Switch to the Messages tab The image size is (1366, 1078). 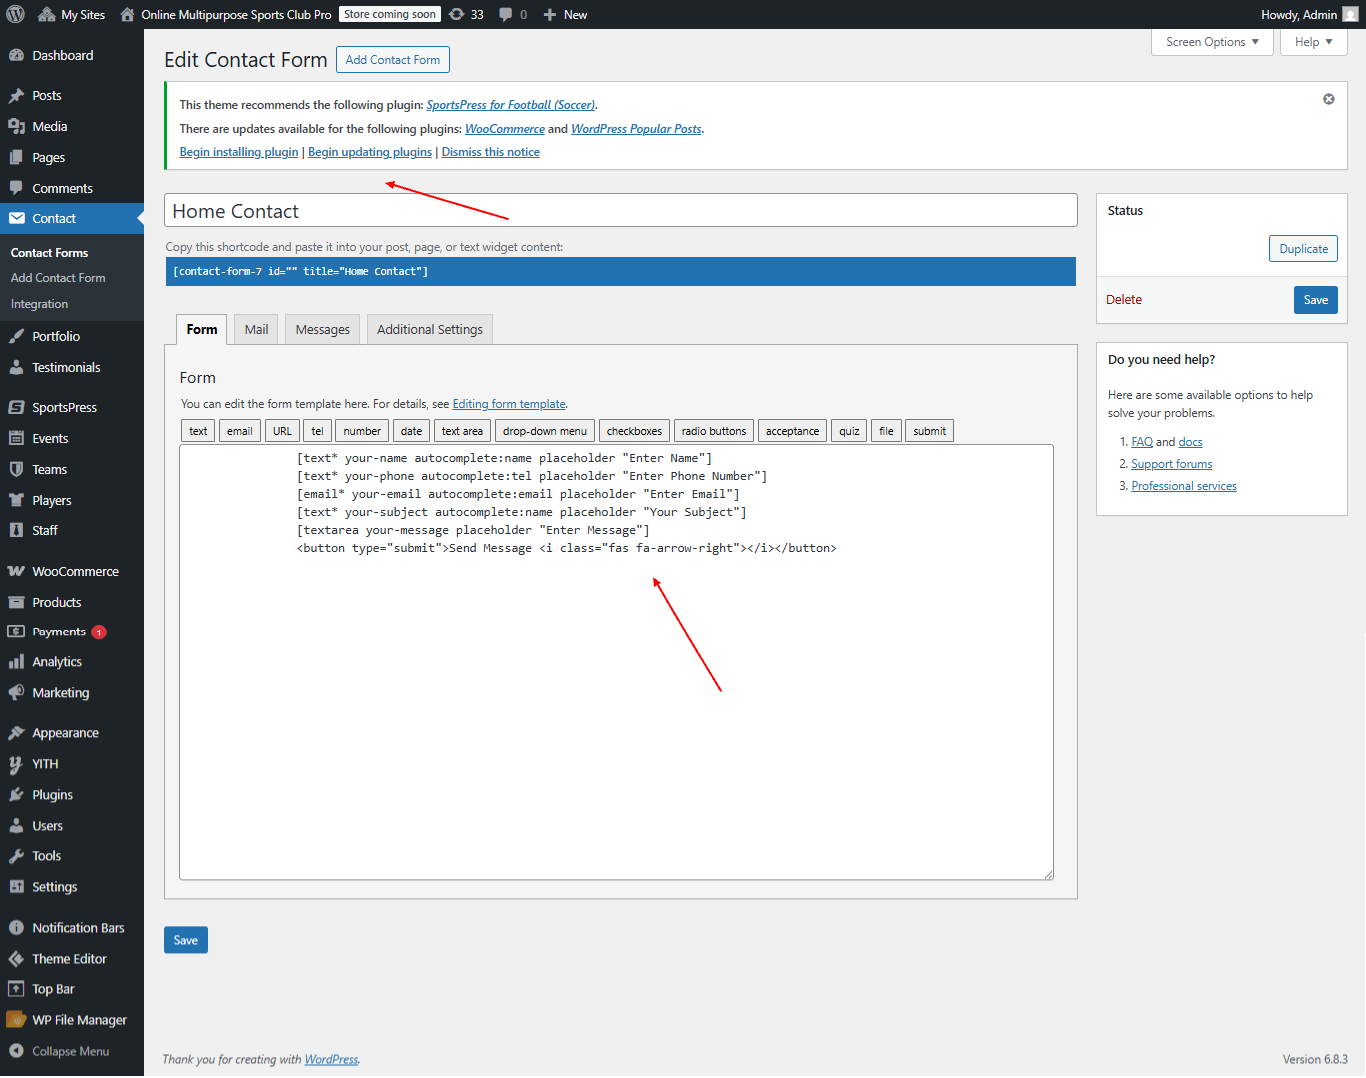point(321,329)
